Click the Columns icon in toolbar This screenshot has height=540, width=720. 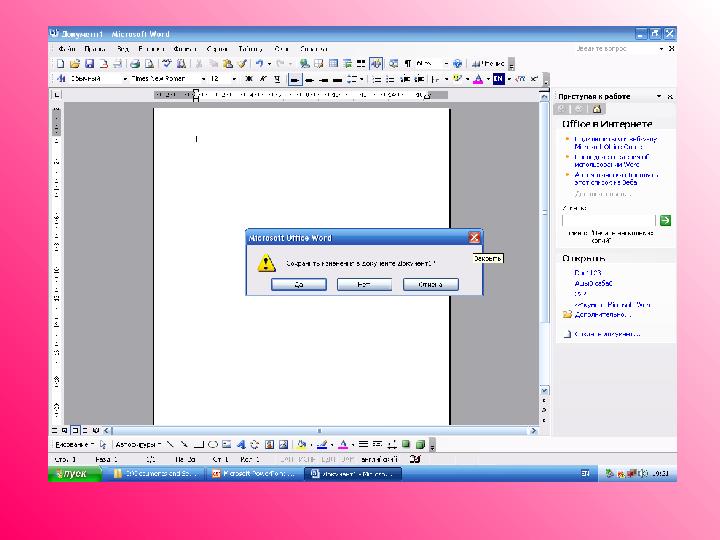(361, 63)
